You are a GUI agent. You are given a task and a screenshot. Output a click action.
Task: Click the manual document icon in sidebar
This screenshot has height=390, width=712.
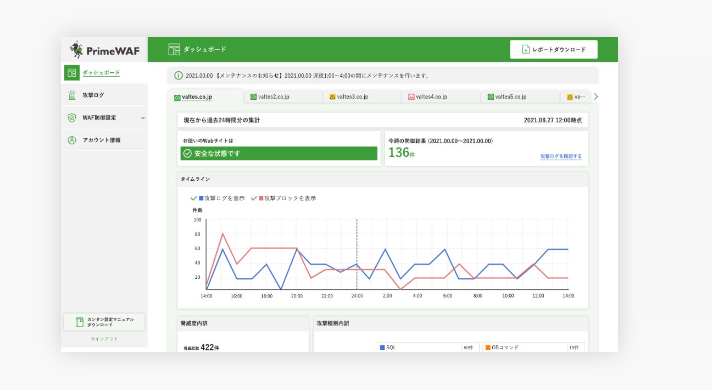tap(79, 322)
